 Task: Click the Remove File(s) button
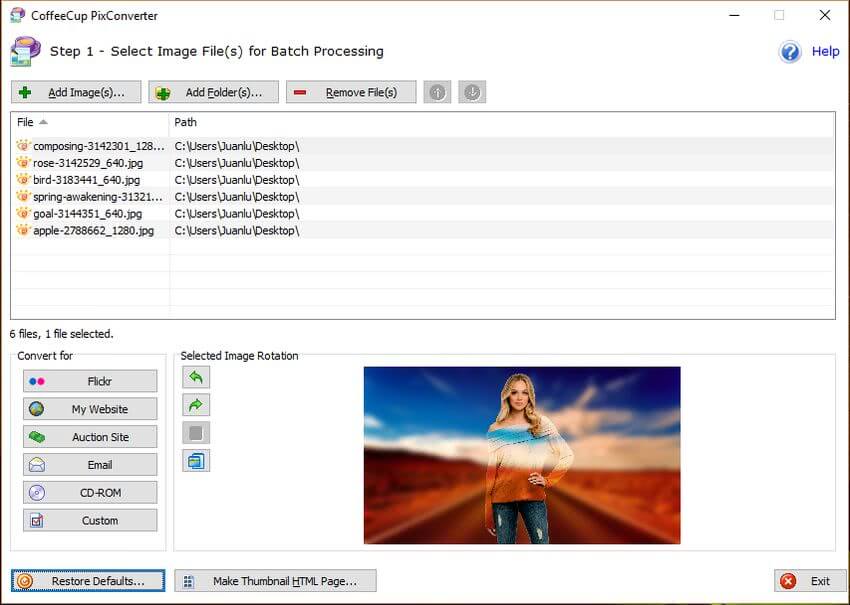pyautogui.click(x=351, y=92)
